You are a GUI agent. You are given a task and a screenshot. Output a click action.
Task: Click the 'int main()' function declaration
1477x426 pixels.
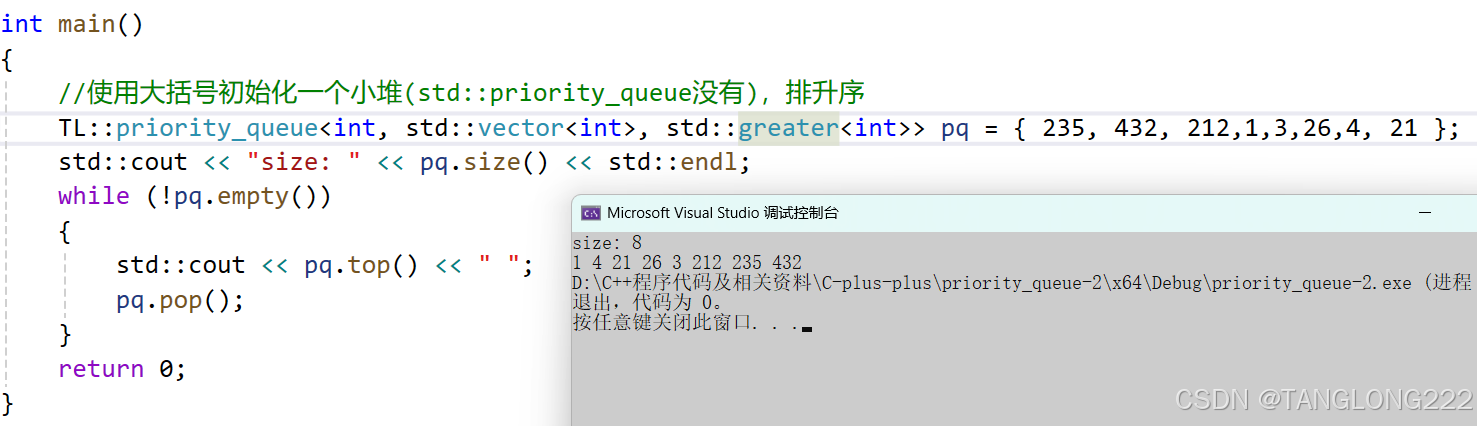tap(72, 24)
